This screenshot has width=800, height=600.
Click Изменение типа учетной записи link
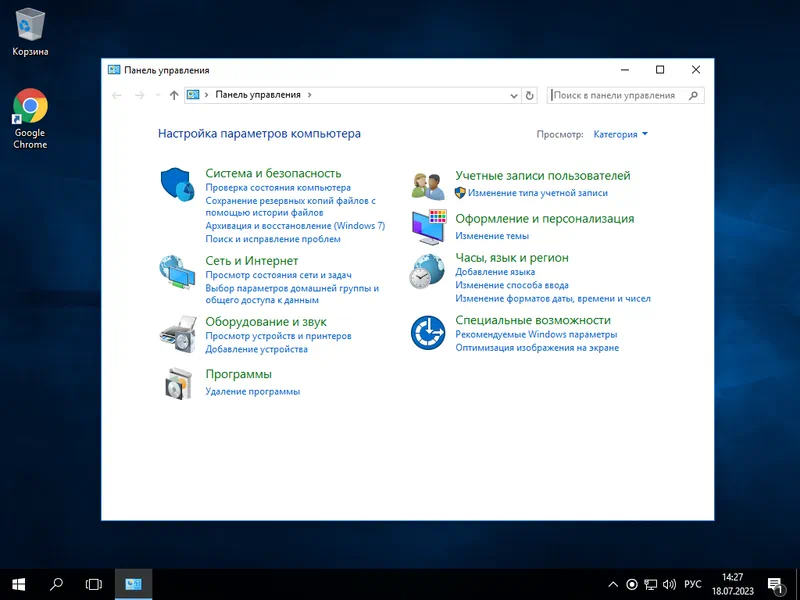coord(538,193)
